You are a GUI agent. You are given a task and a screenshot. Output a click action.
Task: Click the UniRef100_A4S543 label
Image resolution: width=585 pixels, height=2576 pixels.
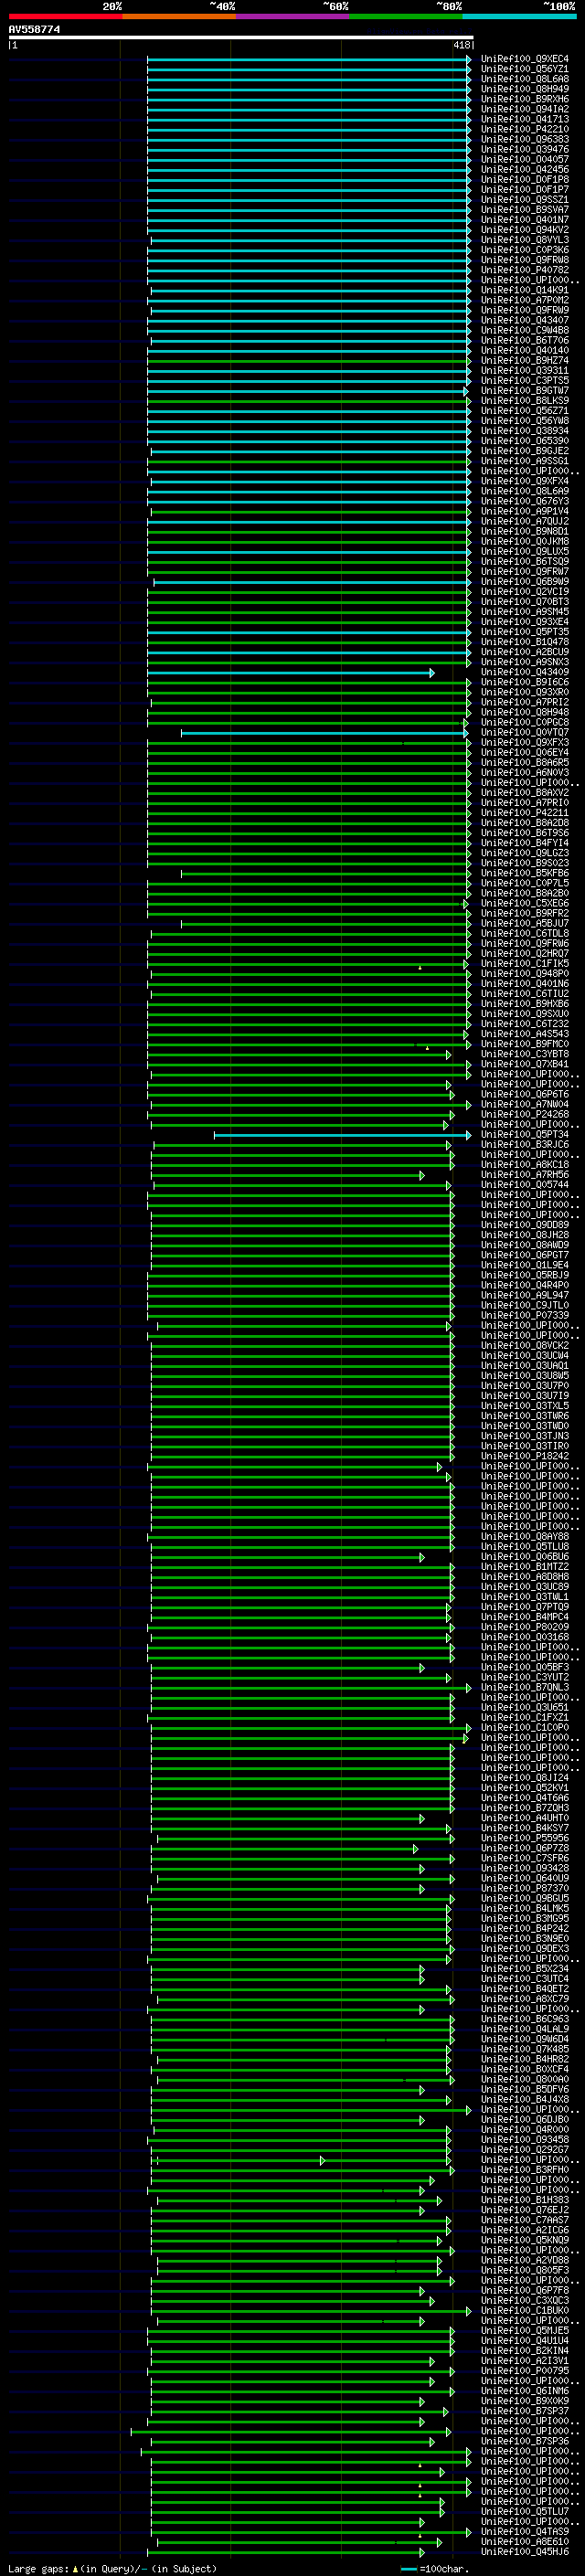(x=525, y=1033)
